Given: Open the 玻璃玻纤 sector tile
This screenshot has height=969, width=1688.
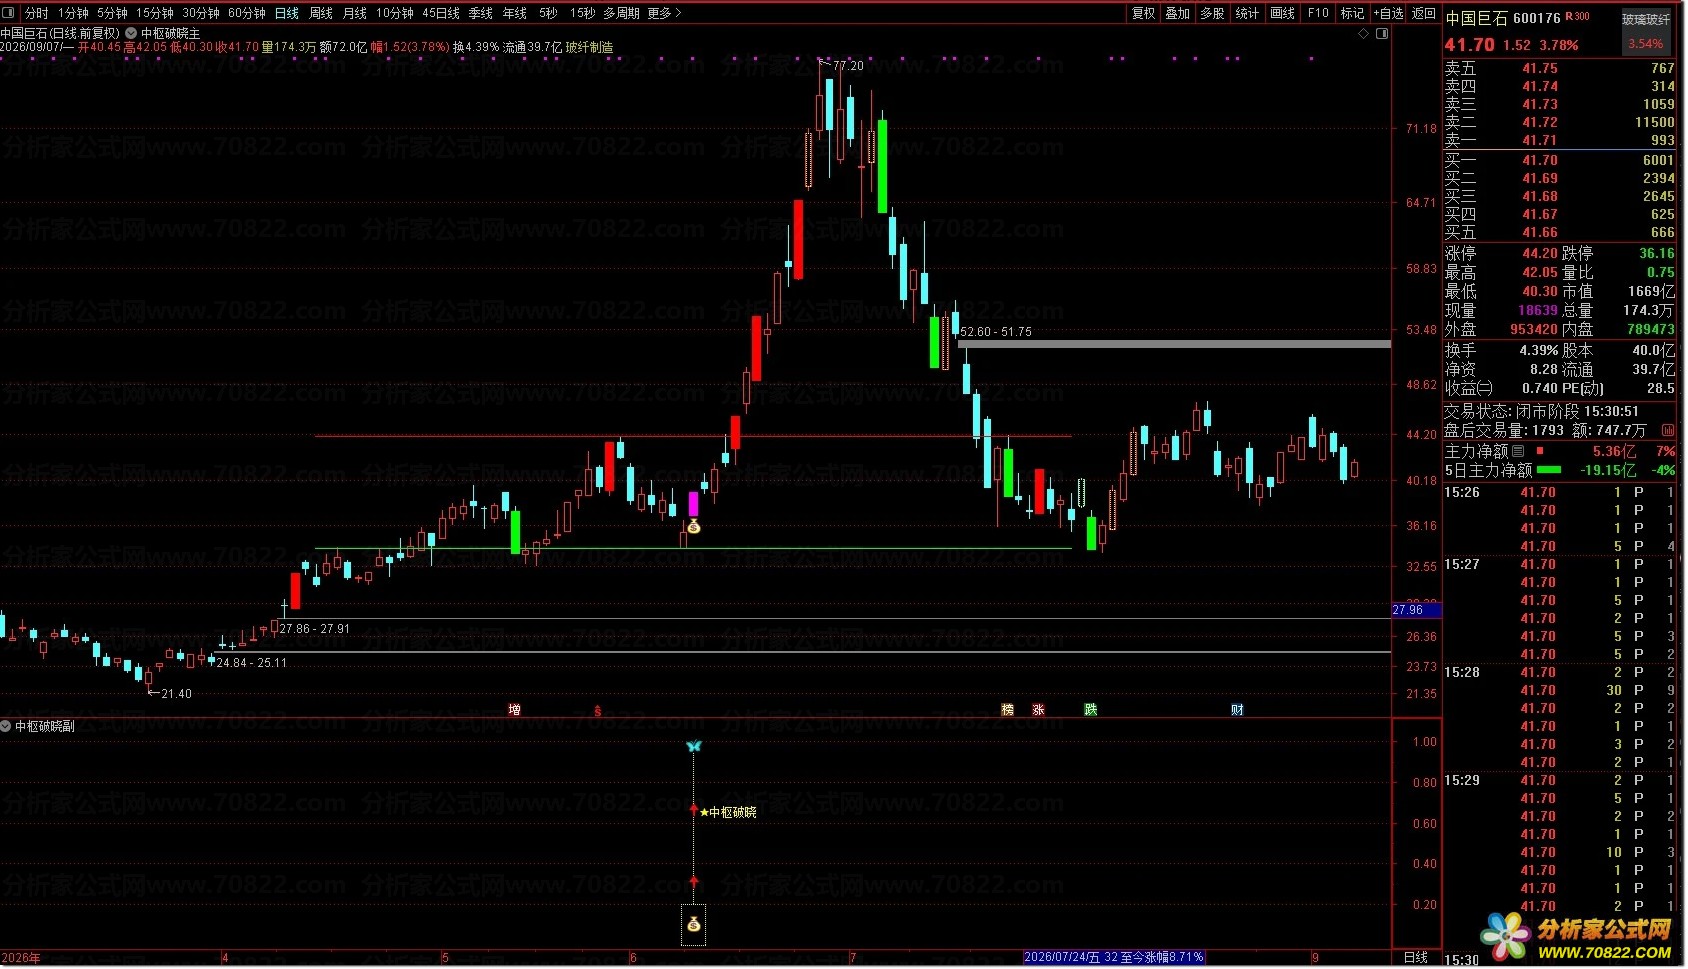Looking at the screenshot, I should 1646,32.
